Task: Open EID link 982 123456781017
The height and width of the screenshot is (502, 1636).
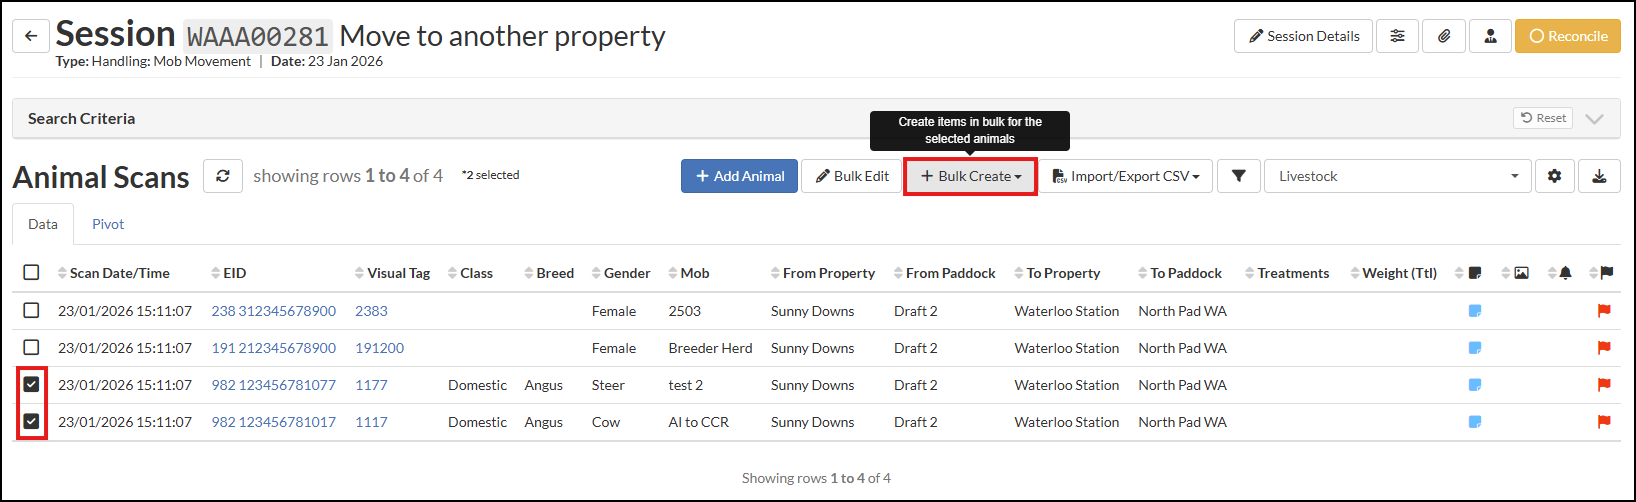Action: click(273, 422)
